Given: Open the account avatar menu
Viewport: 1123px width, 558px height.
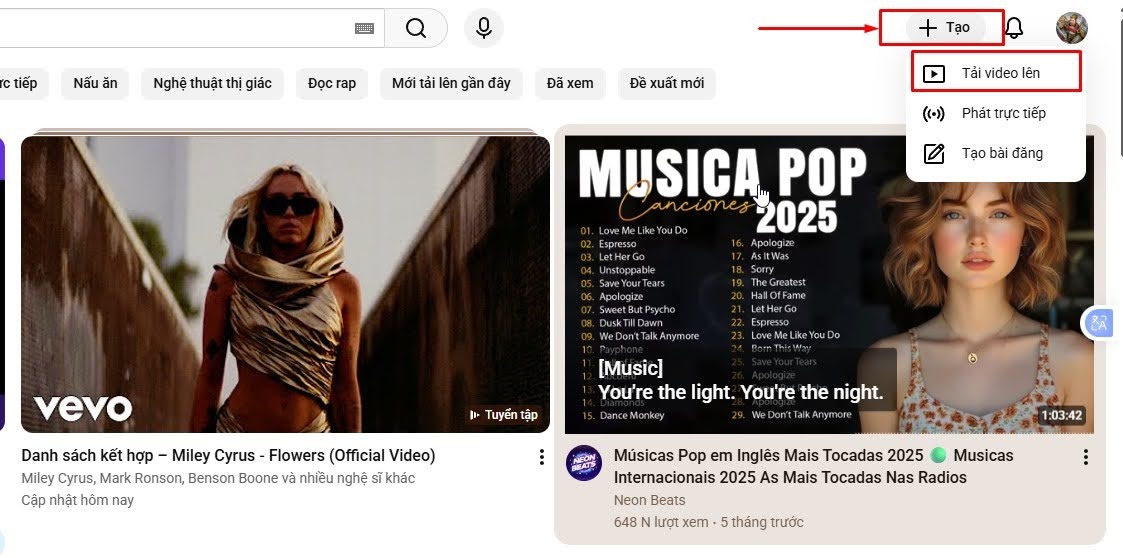Looking at the screenshot, I should tap(1072, 28).
